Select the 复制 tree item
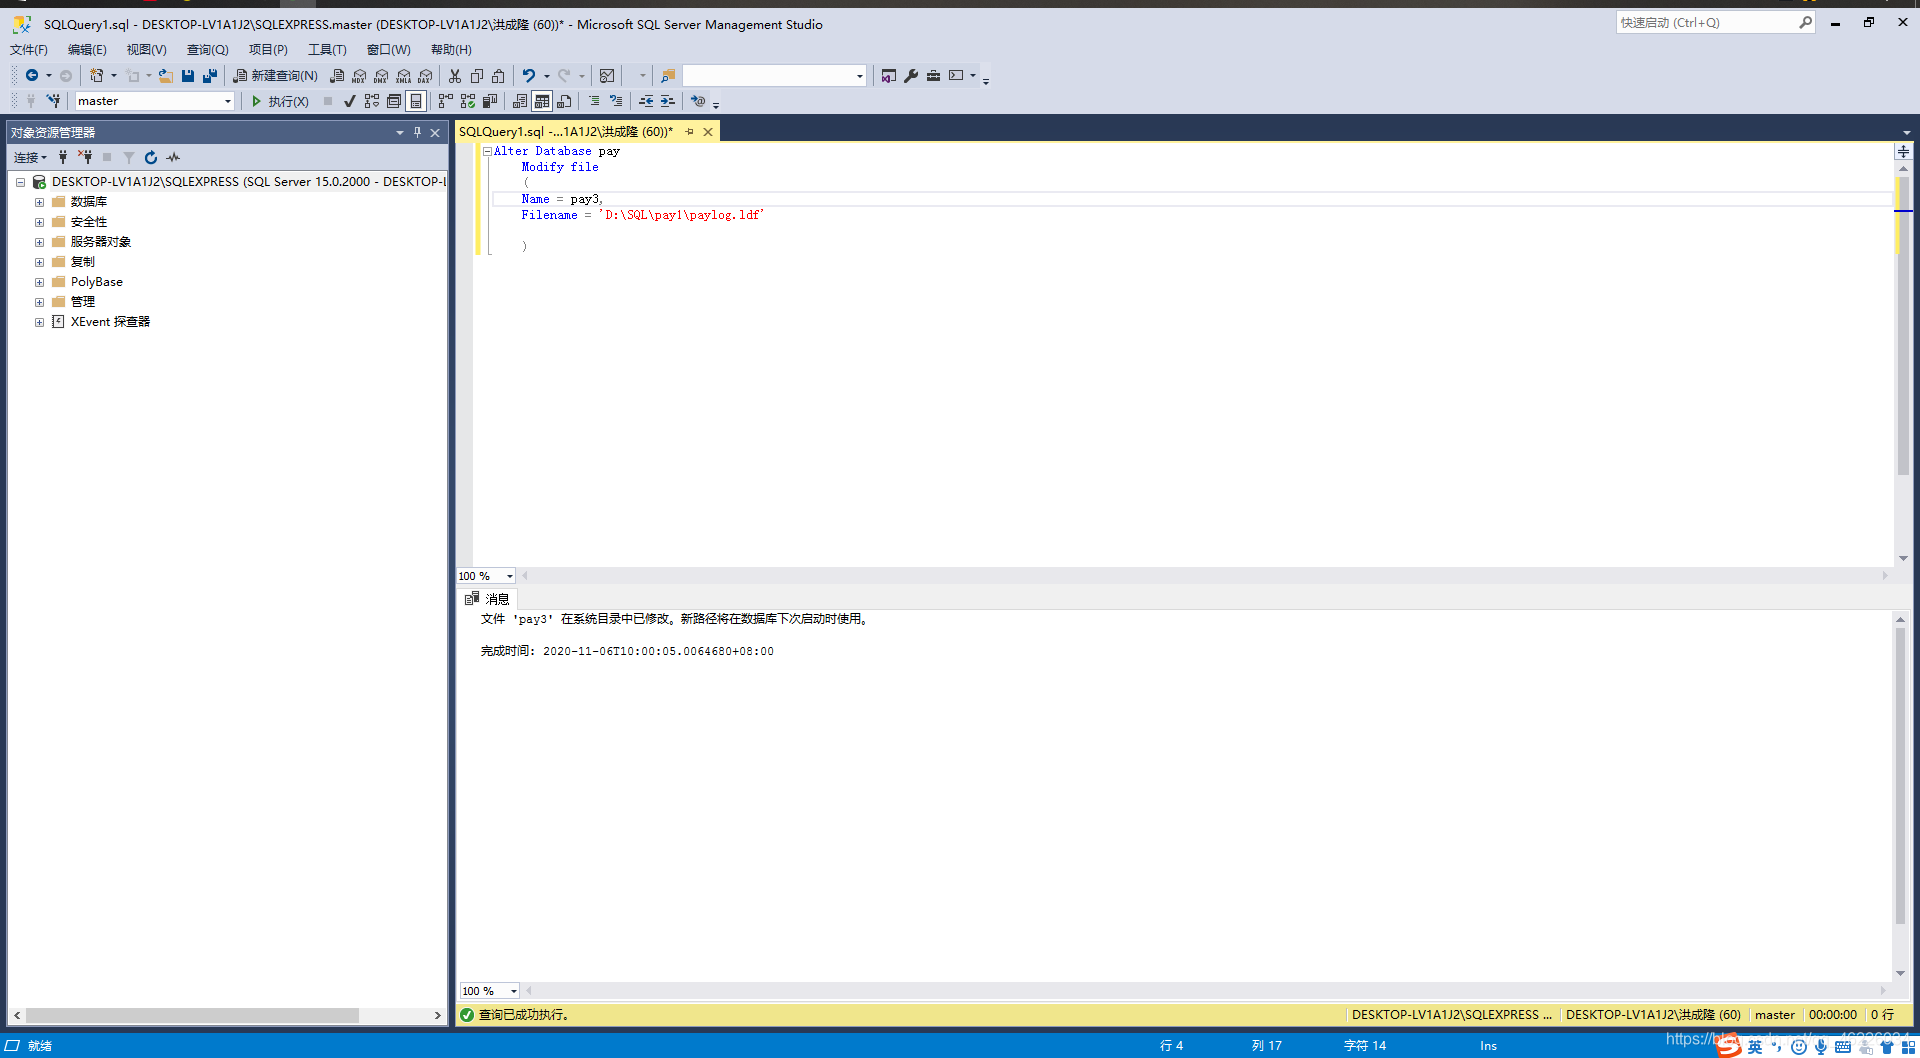The width and height of the screenshot is (1920, 1058). coord(83,262)
